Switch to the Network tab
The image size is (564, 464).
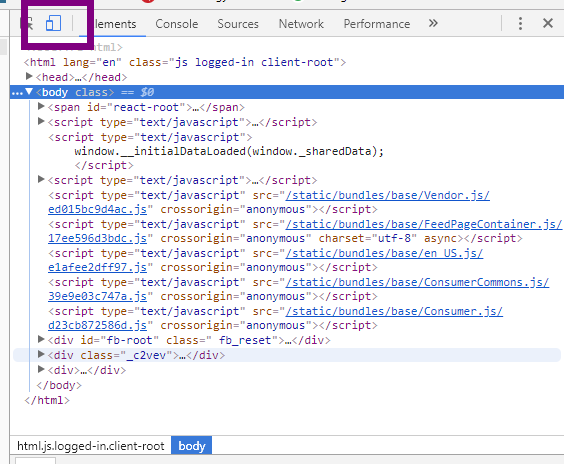pos(301,24)
